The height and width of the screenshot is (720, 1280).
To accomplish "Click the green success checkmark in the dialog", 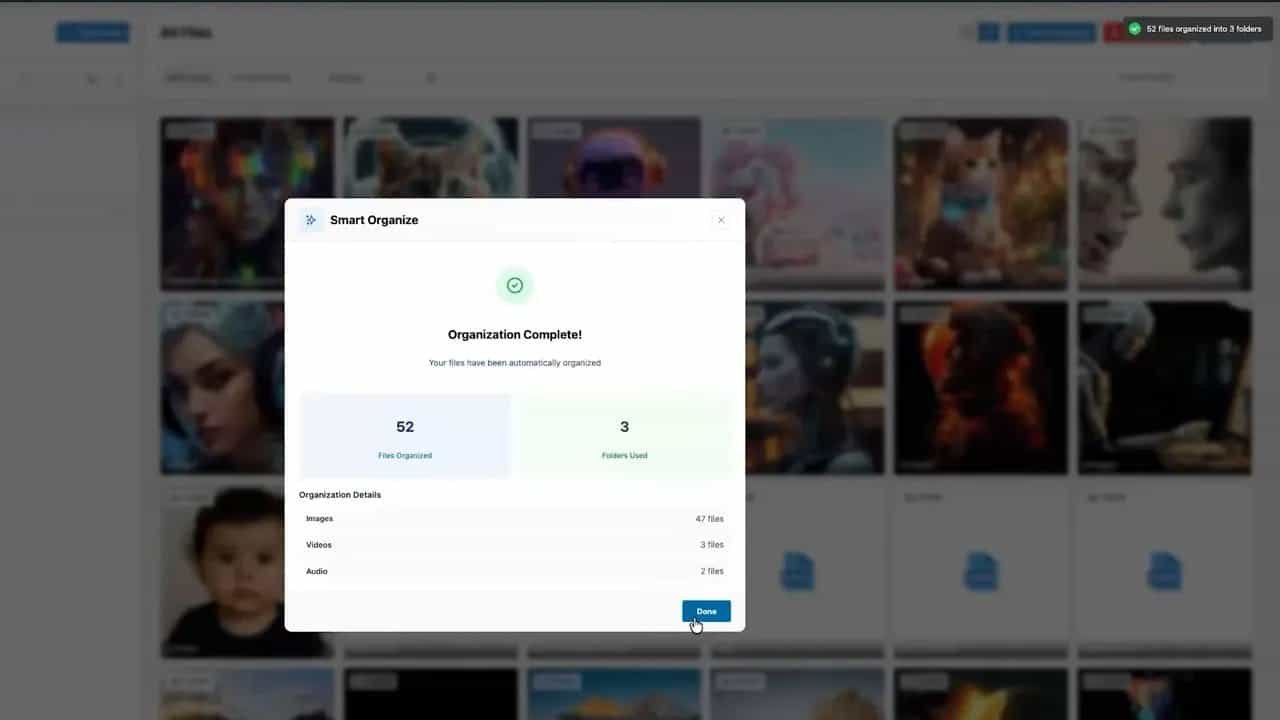I will [x=514, y=285].
